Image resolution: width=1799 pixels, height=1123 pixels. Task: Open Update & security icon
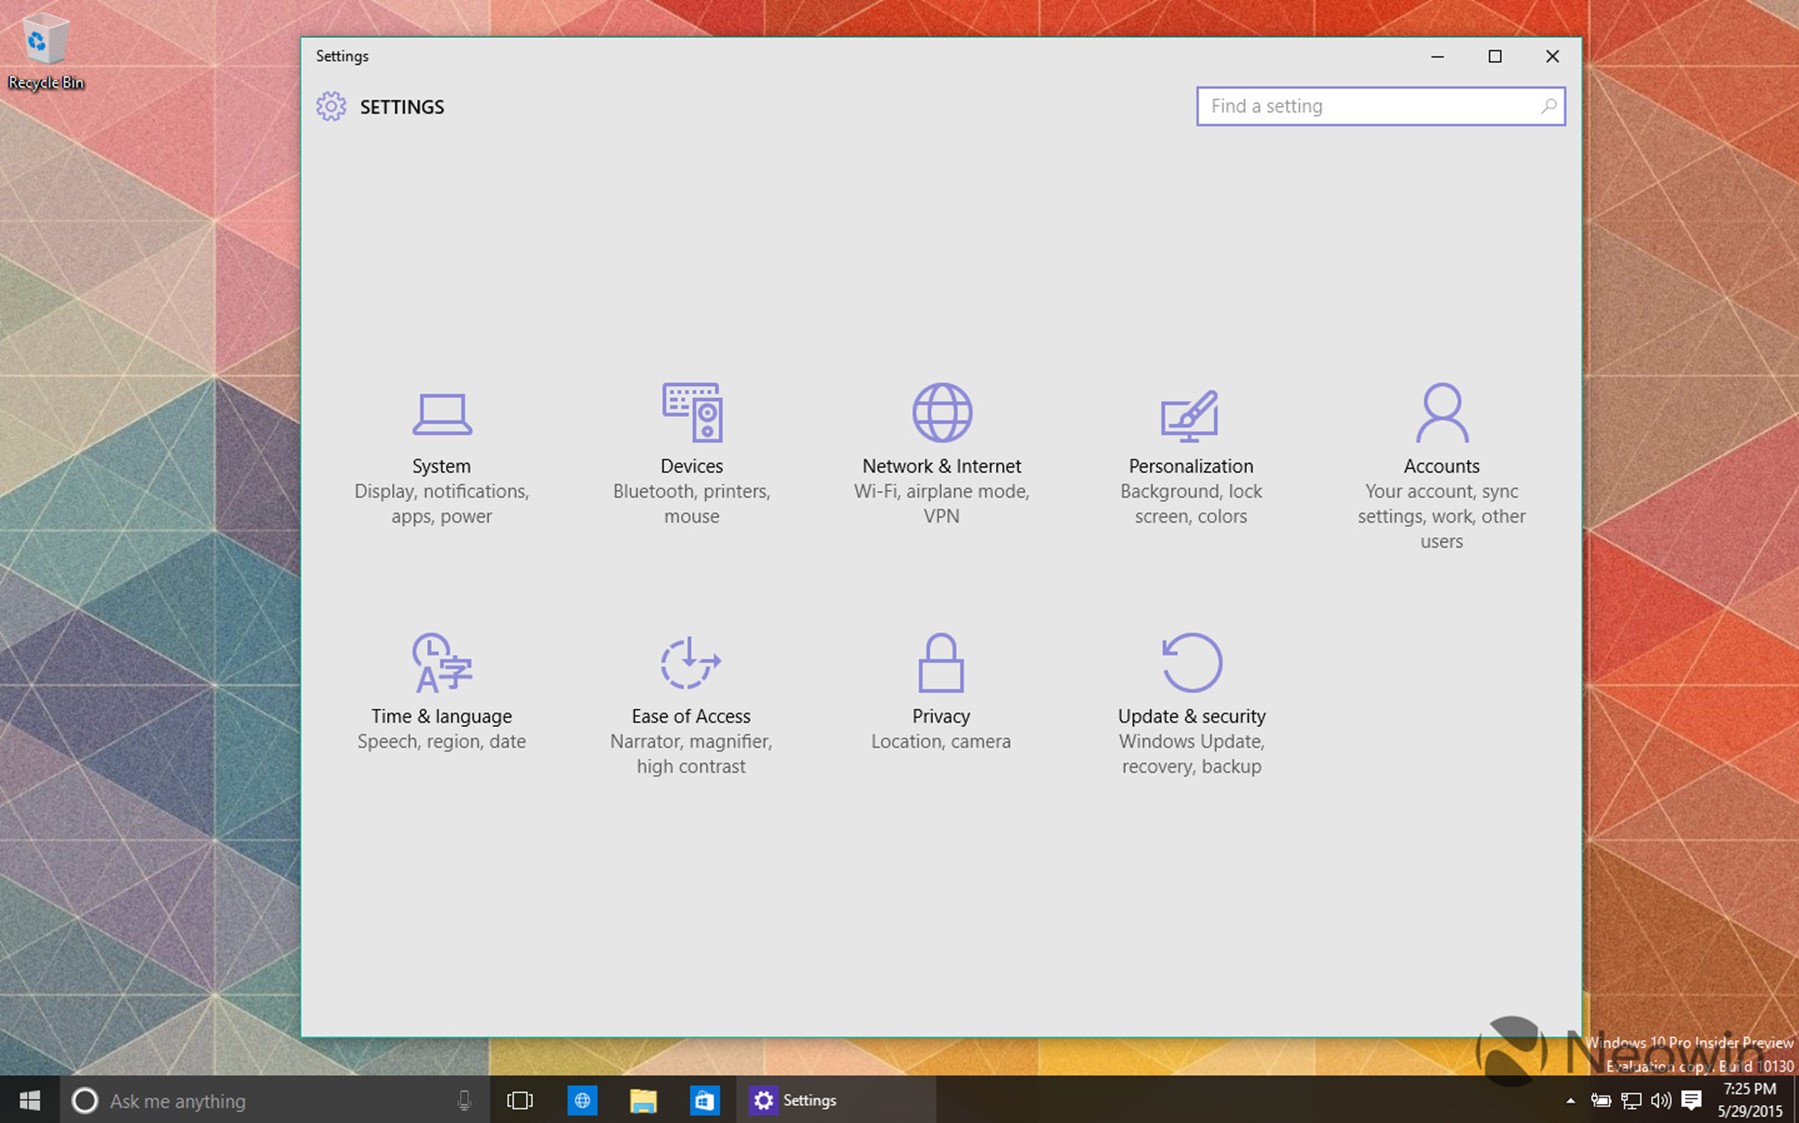[1191, 662]
